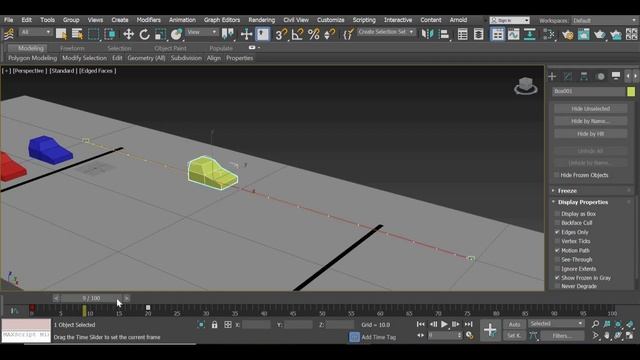
Task: Click the Play Animation button
Action: pyautogui.click(x=444, y=324)
